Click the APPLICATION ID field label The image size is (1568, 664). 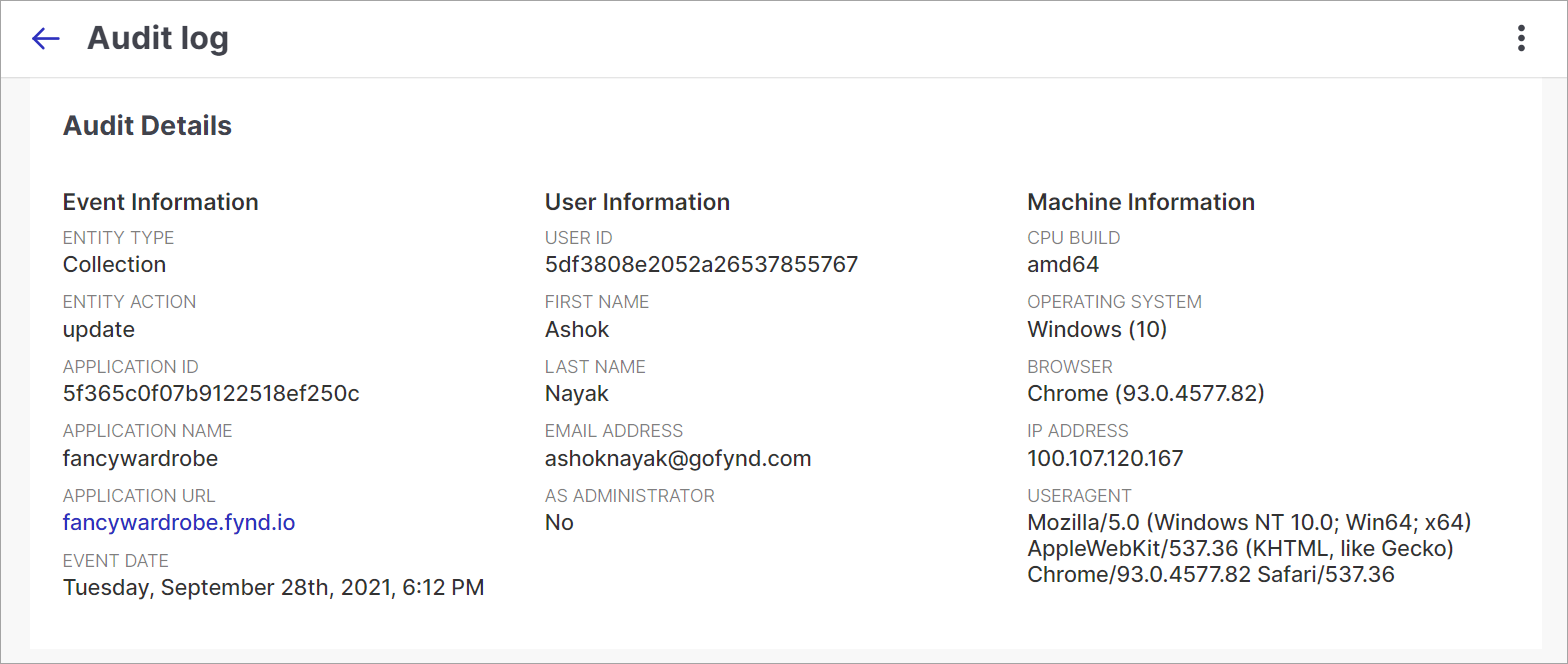131,367
